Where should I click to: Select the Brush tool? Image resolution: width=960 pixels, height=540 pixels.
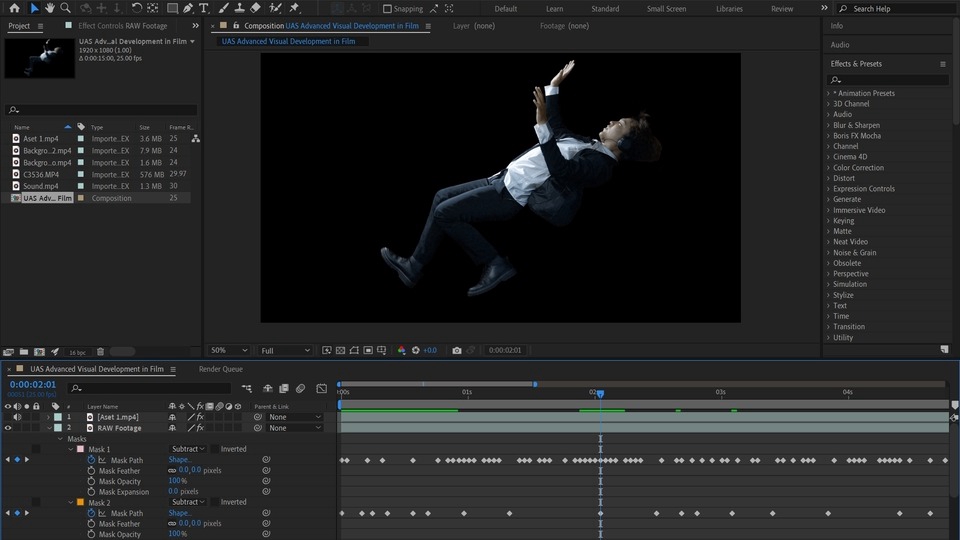[x=223, y=8]
